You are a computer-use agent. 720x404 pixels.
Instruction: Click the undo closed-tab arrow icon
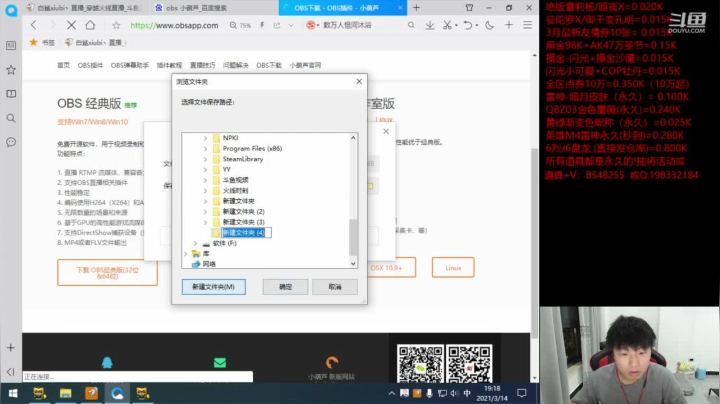(x=467, y=25)
